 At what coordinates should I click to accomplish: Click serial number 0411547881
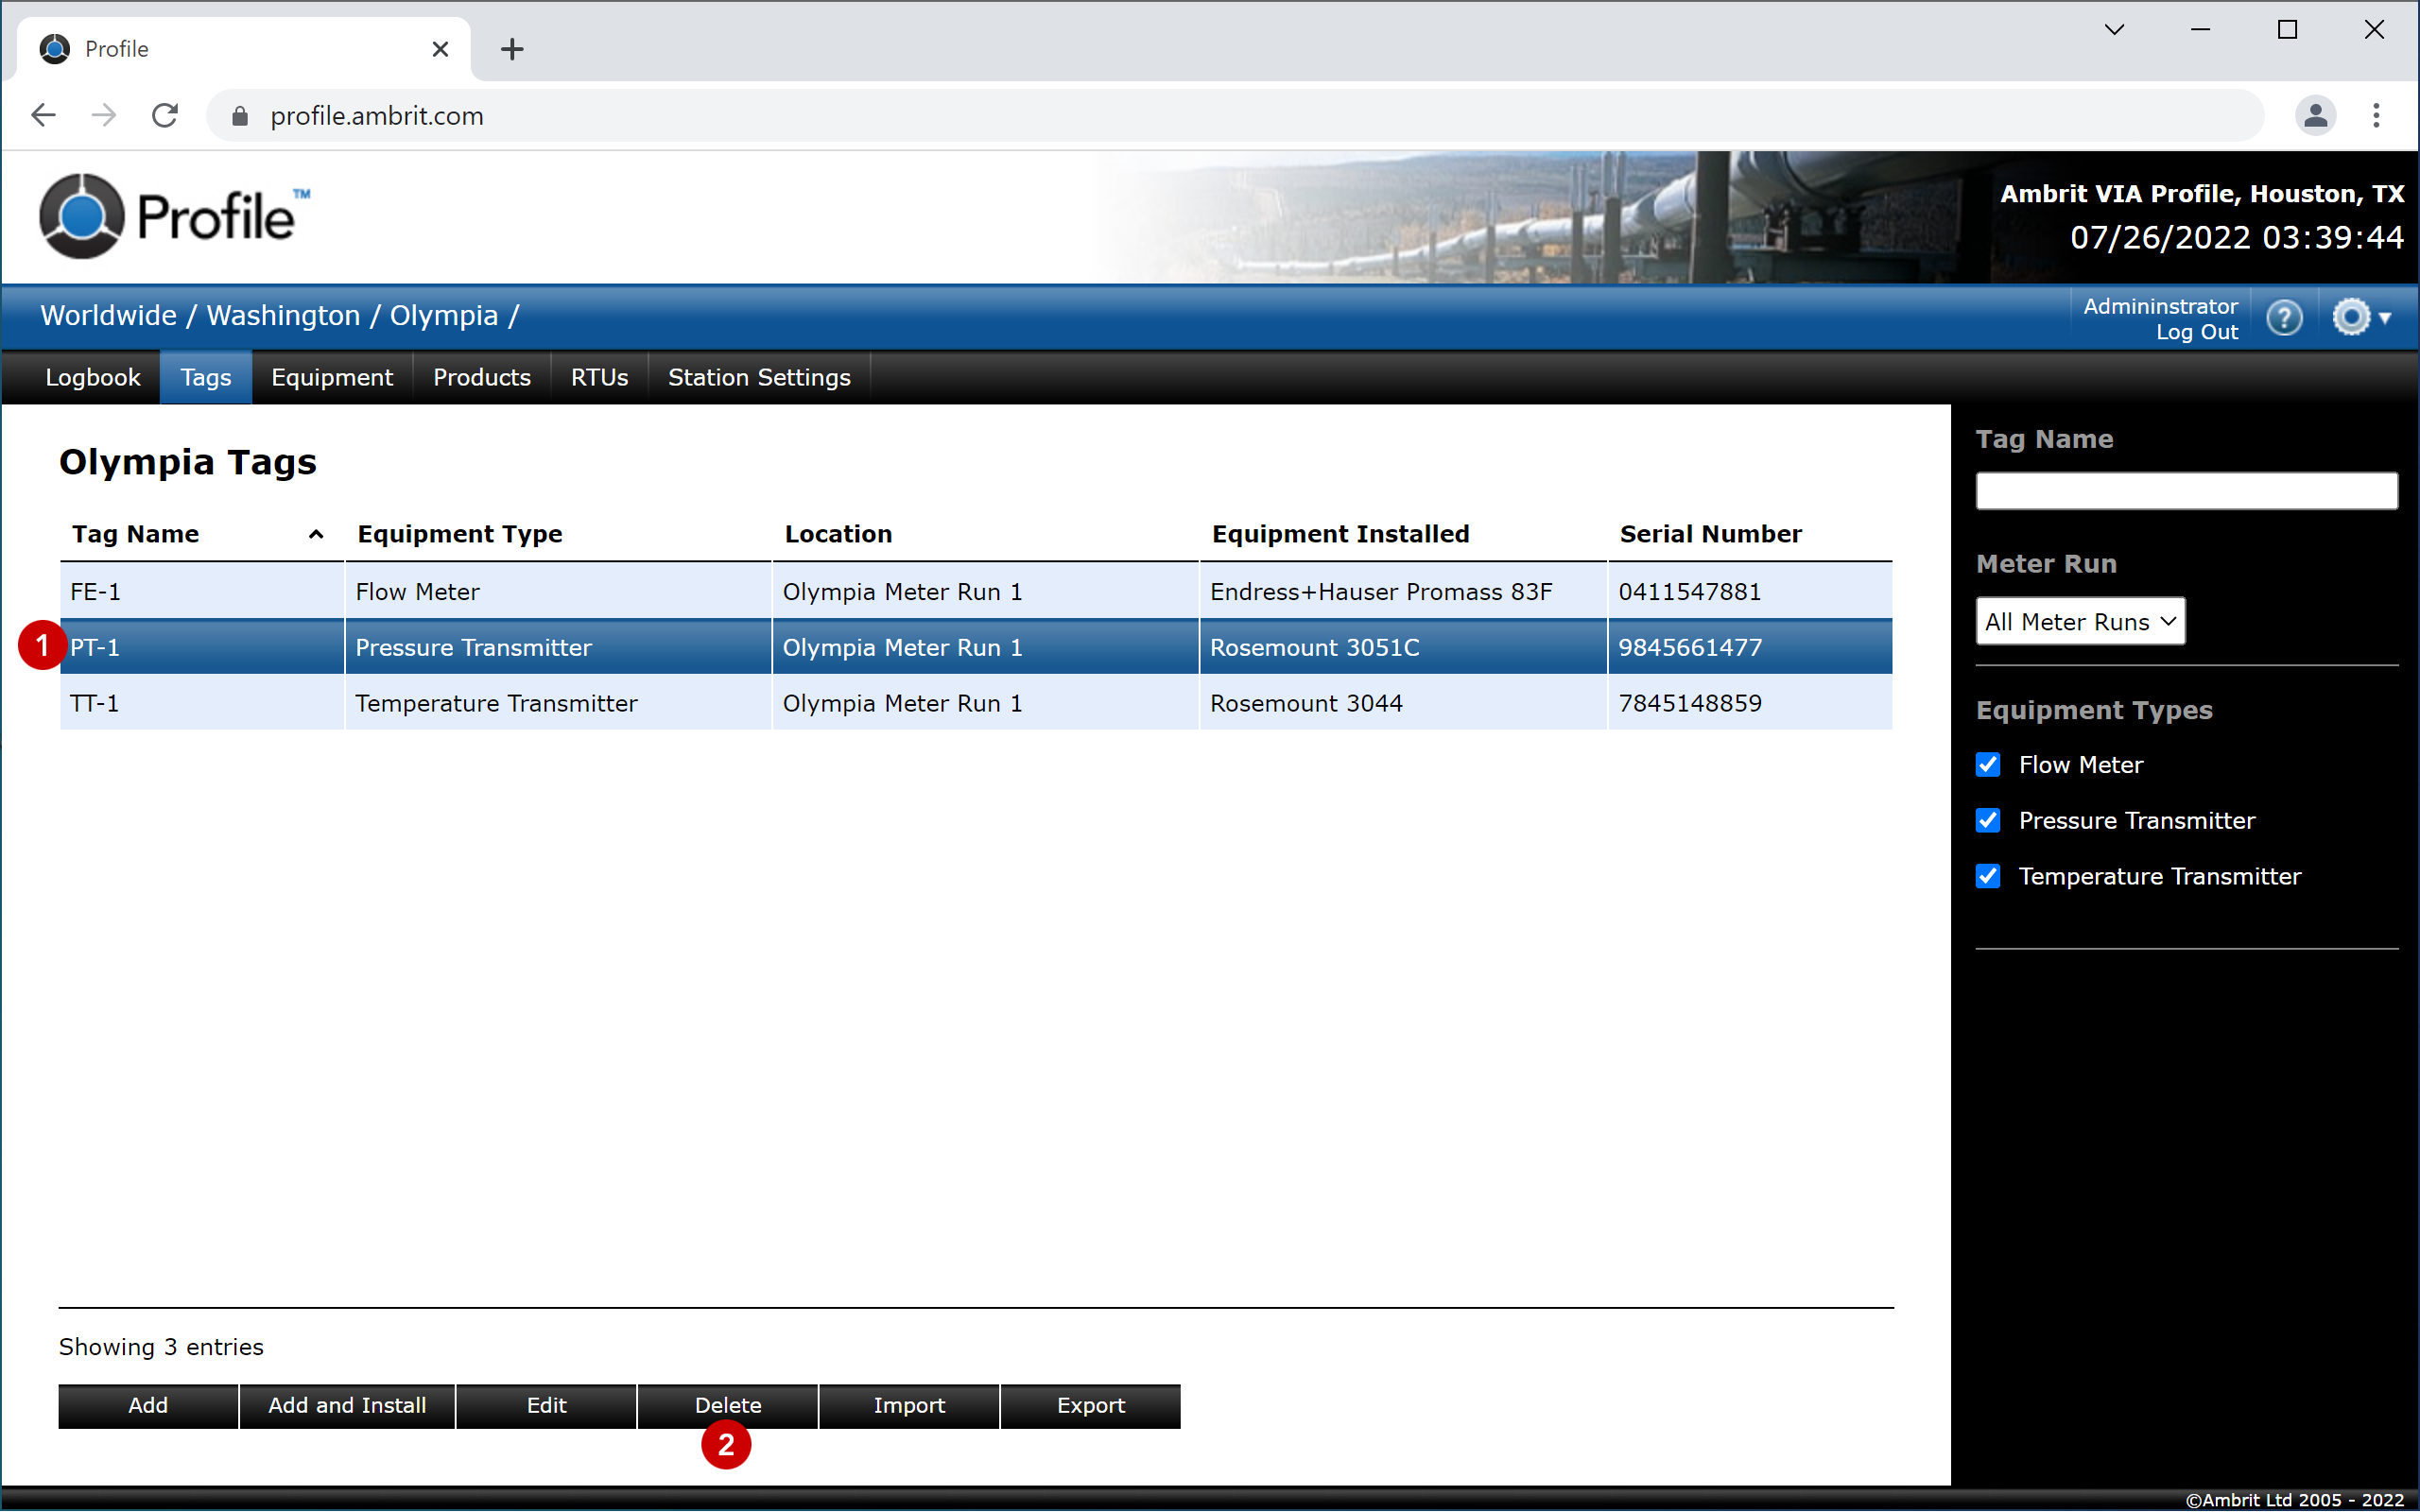pos(1689,592)
